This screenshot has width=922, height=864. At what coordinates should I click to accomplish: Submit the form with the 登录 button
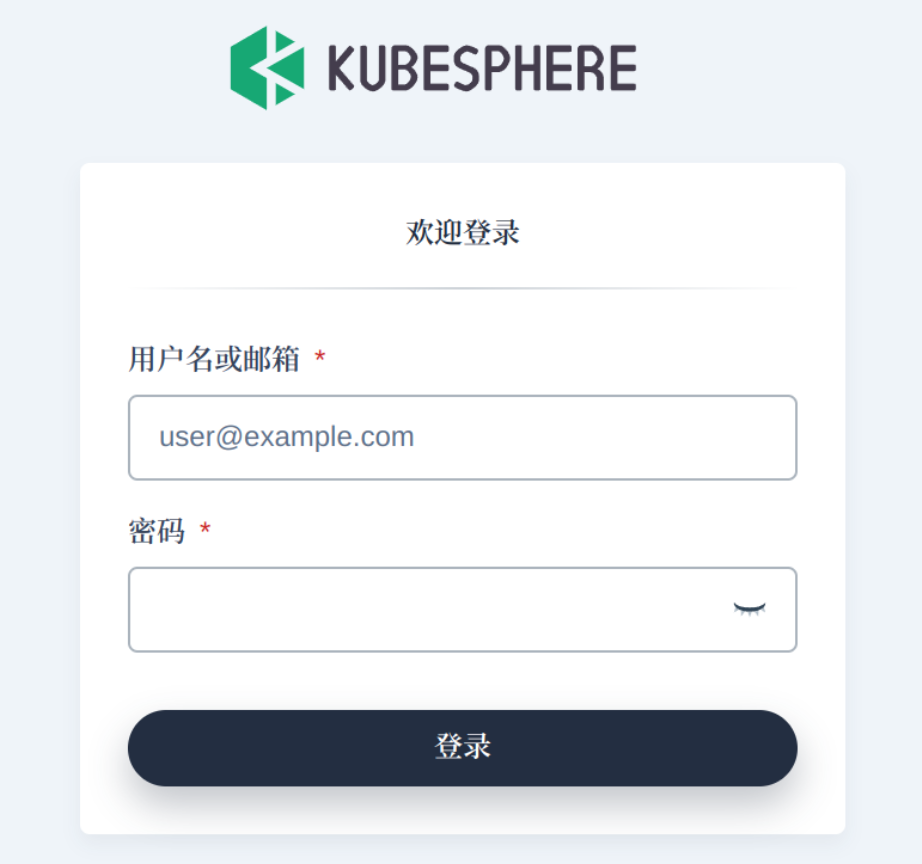pyautogui.click(x=462, y=748)
